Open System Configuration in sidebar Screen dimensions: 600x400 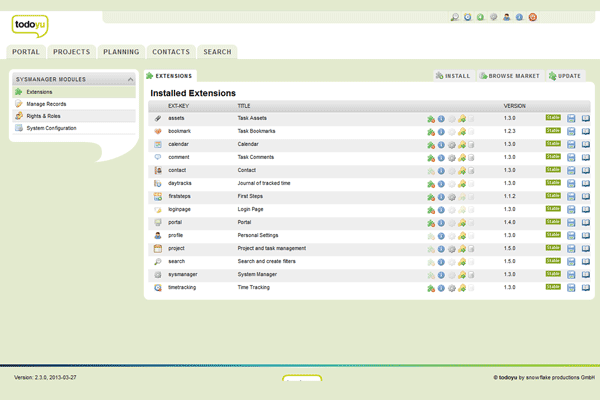(51, 128)
